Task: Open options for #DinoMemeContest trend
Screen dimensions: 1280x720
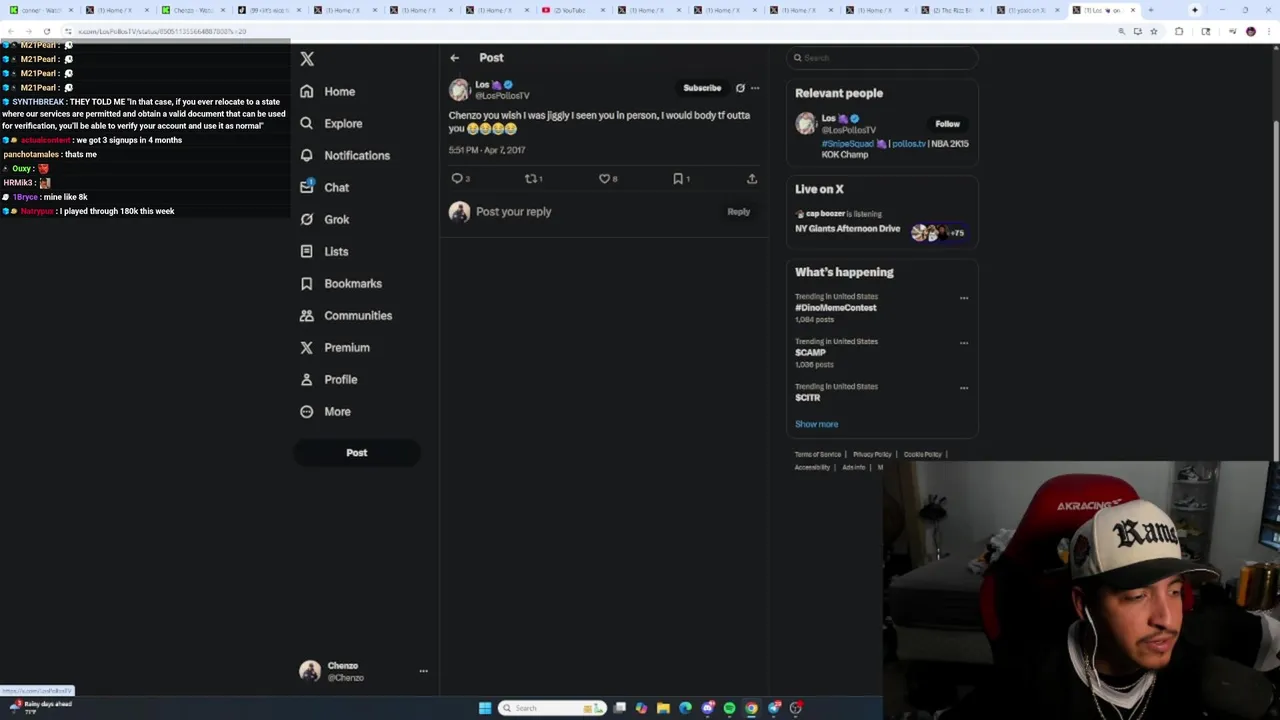Action: 964,298
